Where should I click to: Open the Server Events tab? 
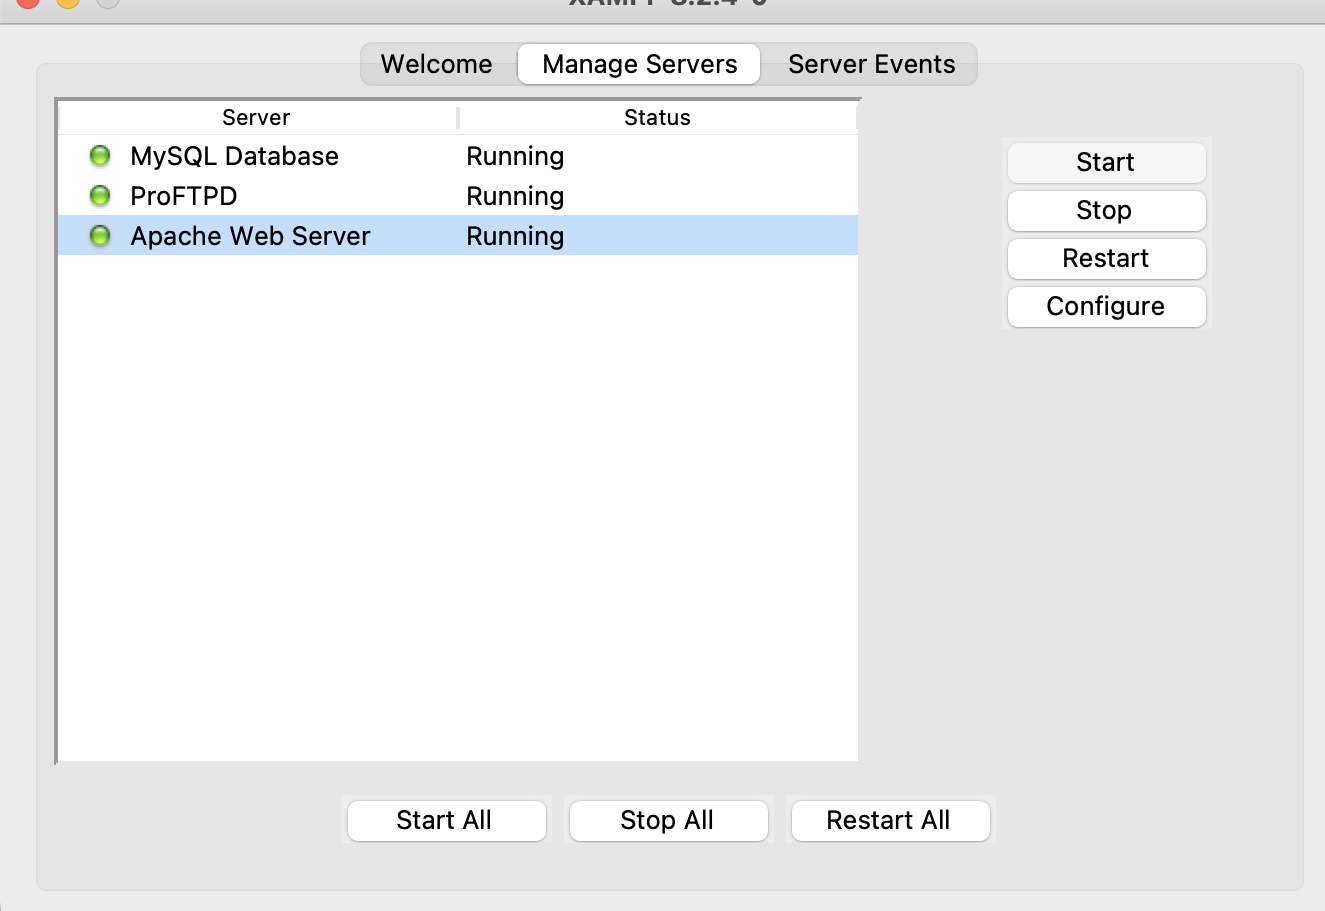pyautogui.click(x=871, y=64)
